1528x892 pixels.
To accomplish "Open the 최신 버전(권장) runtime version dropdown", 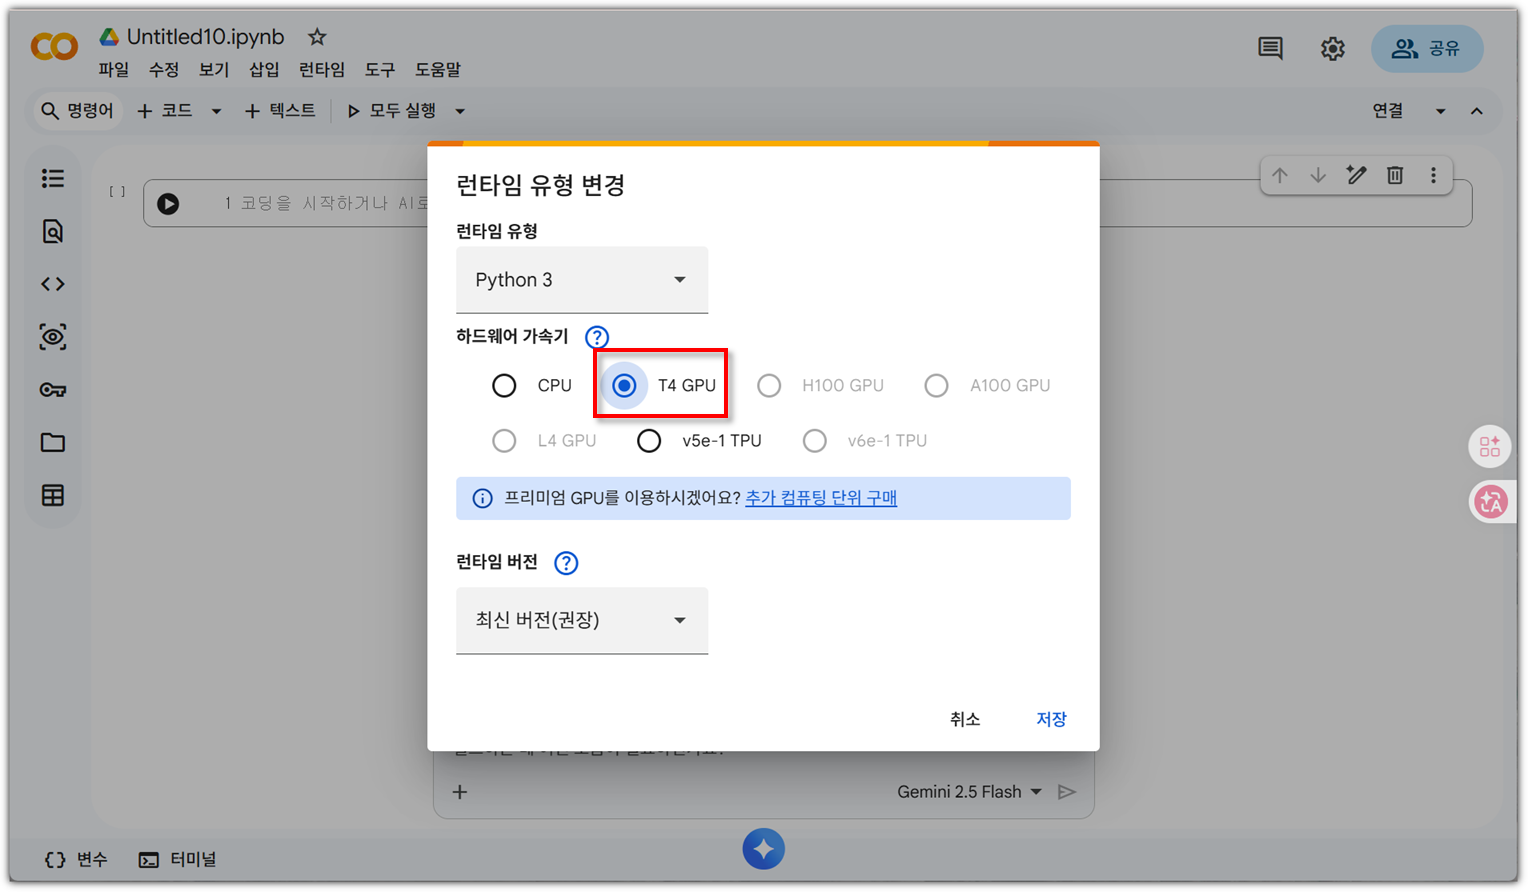I will coord(582,621).
